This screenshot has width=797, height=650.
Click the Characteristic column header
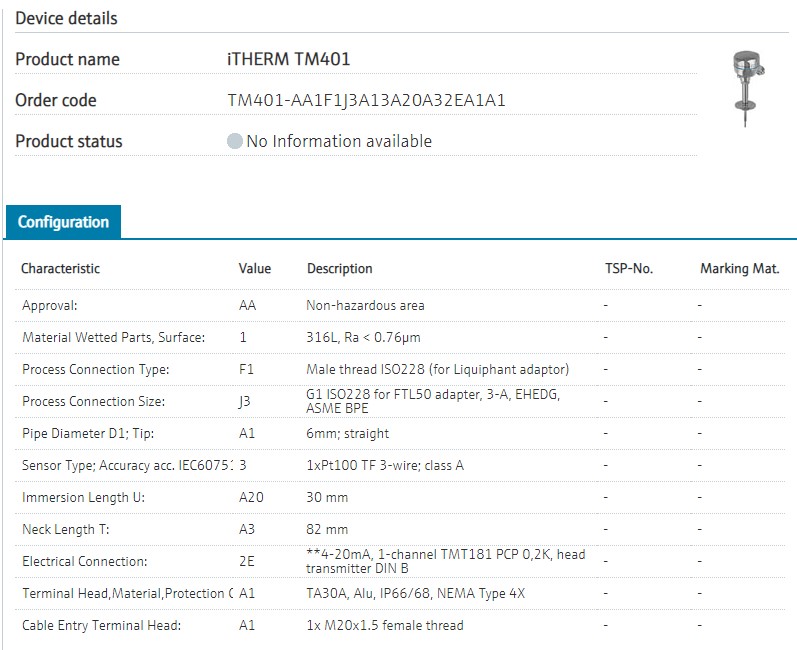click(61, 269)
